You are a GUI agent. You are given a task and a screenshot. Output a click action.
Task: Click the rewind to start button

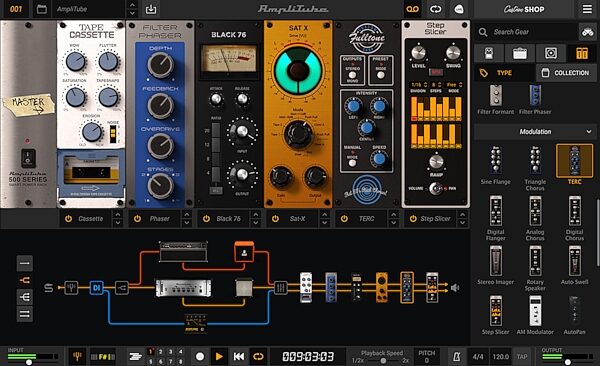(239, 357)
